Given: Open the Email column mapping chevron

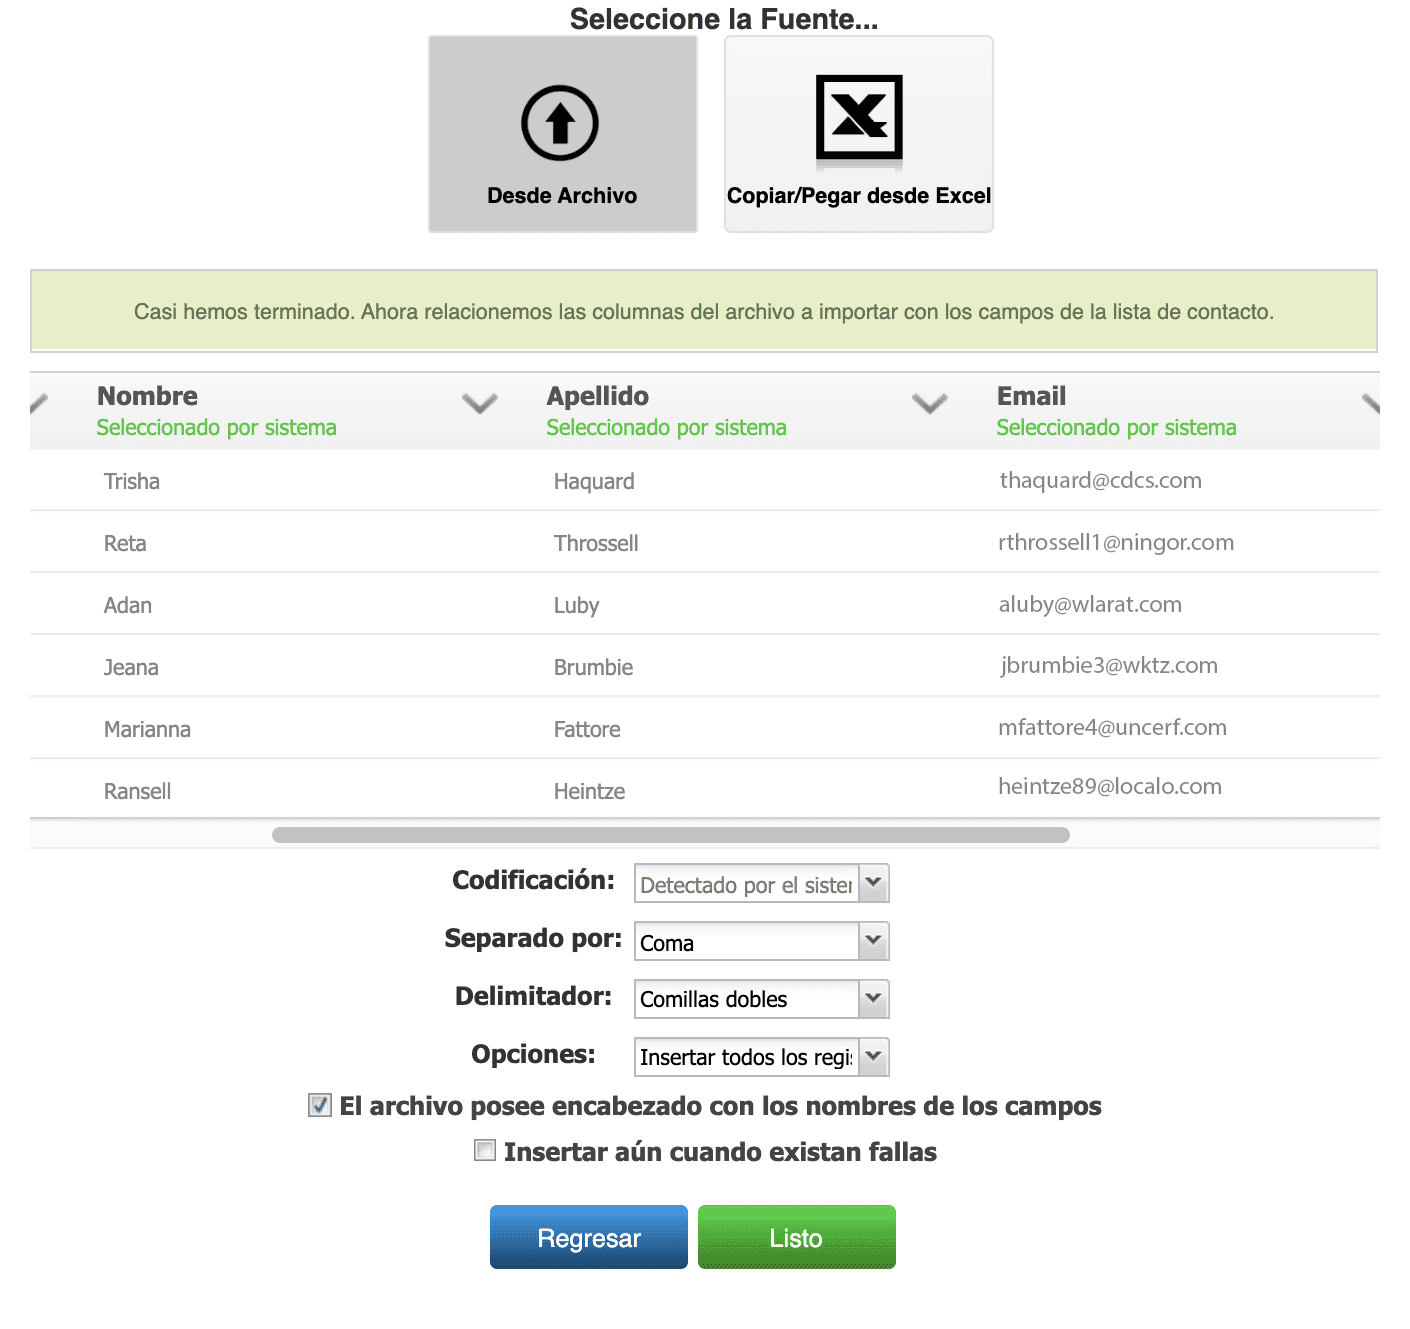Looking at the screenshot, I should pos(1371,404).
